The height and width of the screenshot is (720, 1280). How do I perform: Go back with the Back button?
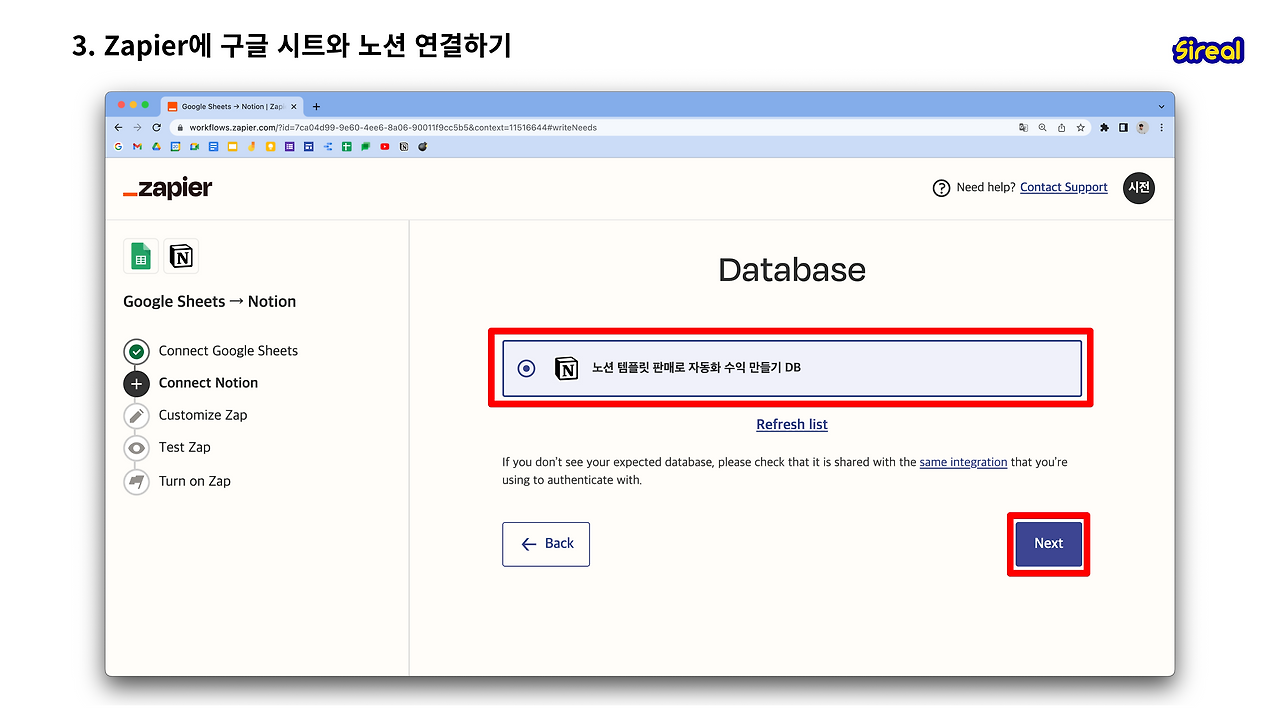coord(546,544)
